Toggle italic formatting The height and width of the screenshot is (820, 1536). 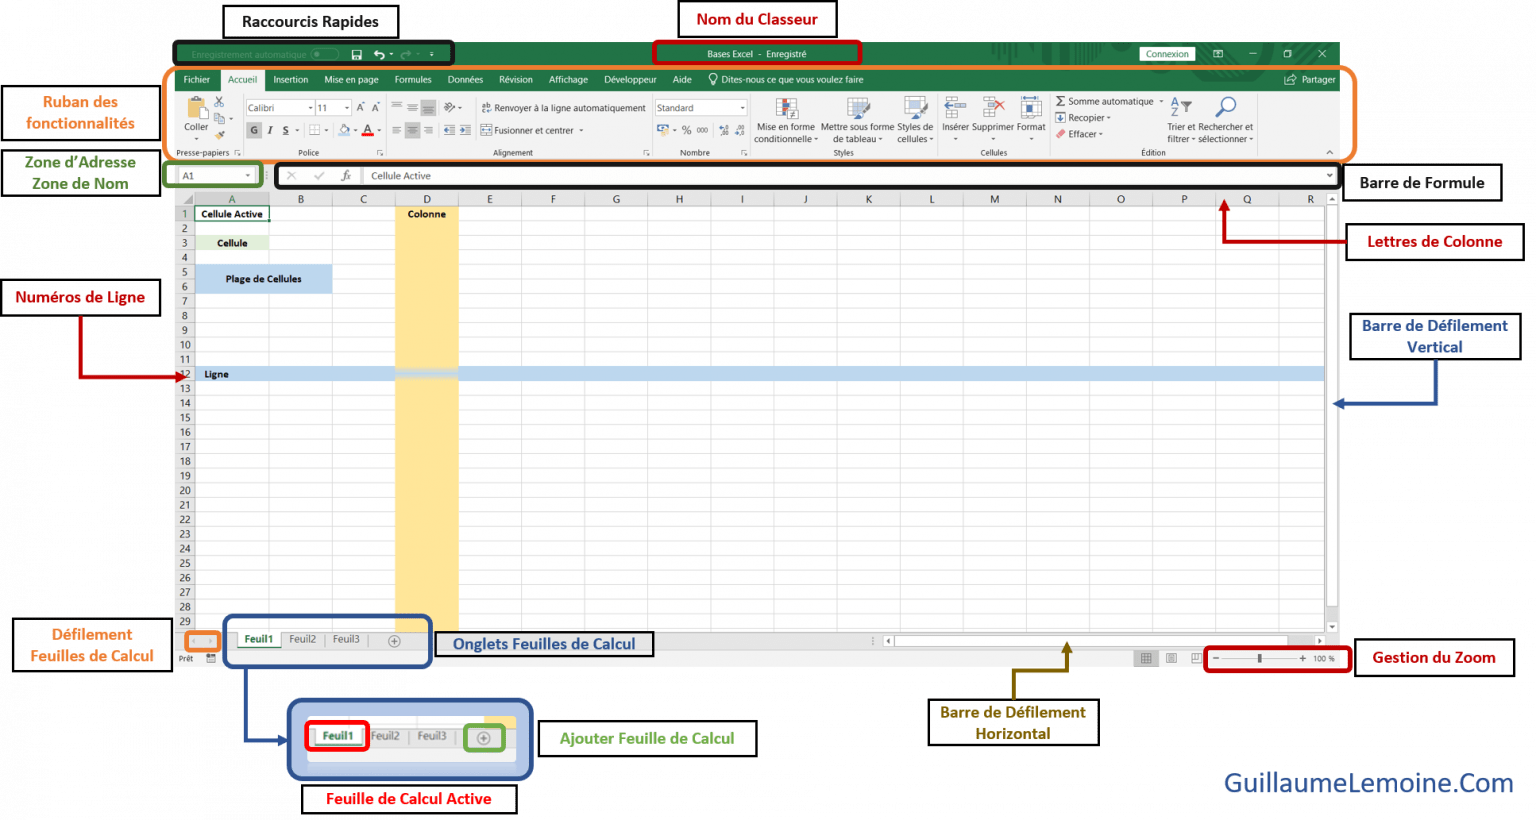click(270, 130)
